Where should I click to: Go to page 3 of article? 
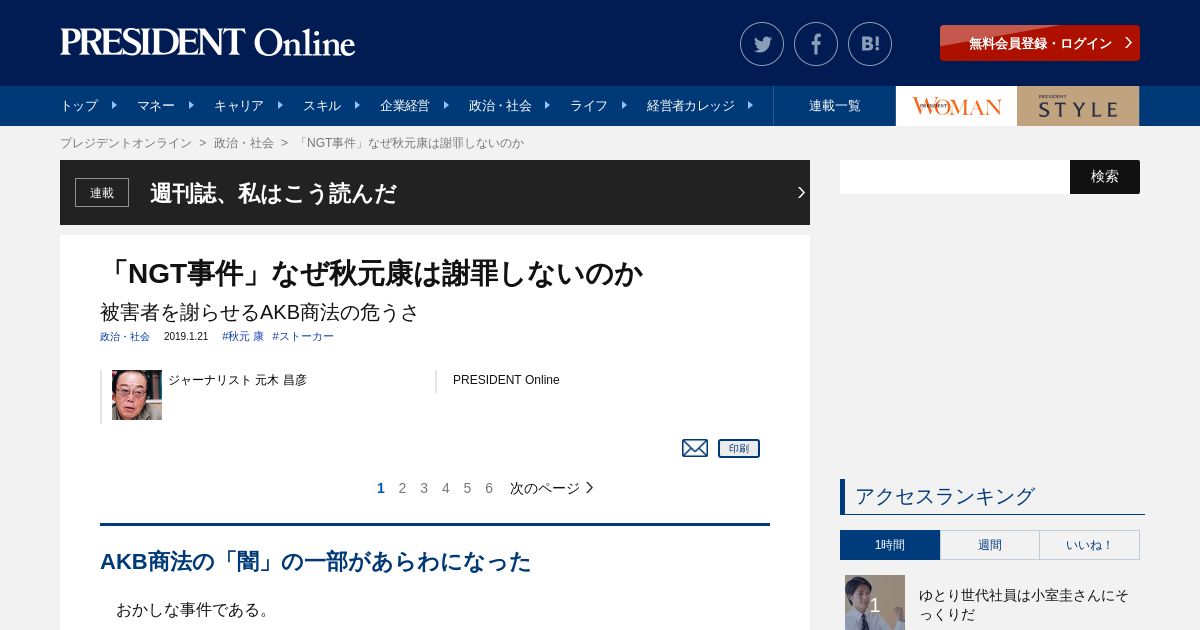(x=424, y=488)
